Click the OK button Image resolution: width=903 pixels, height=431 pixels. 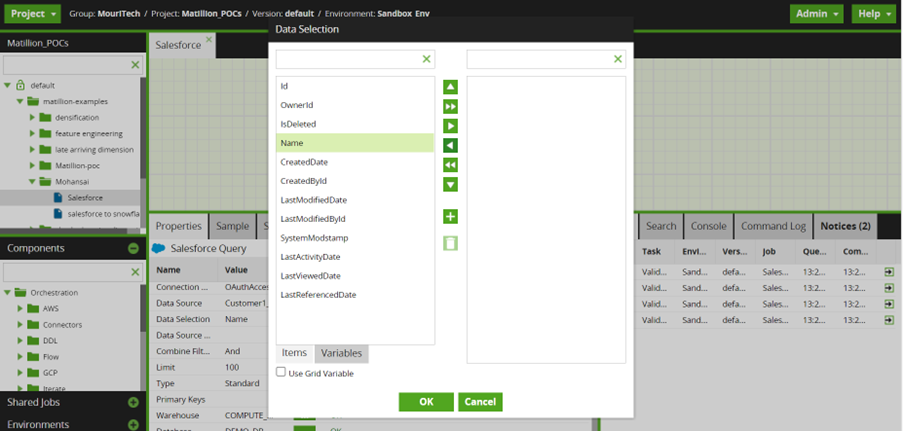click(x=426, y=401)
